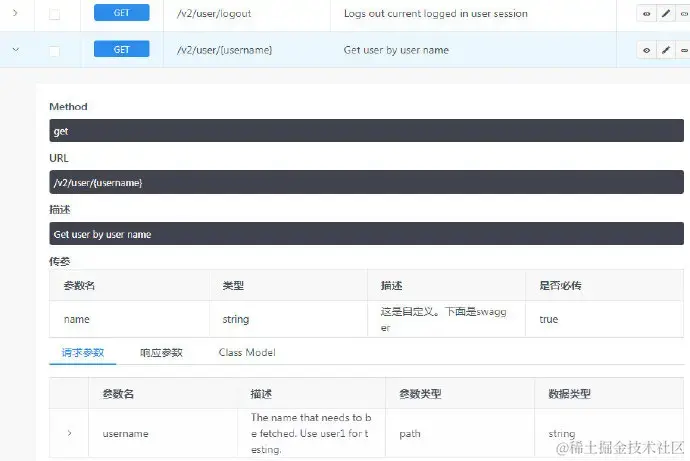Viewport: 690px width, 461px height.
Task: Delete the Get user by user name row
Action: point(683,50)
